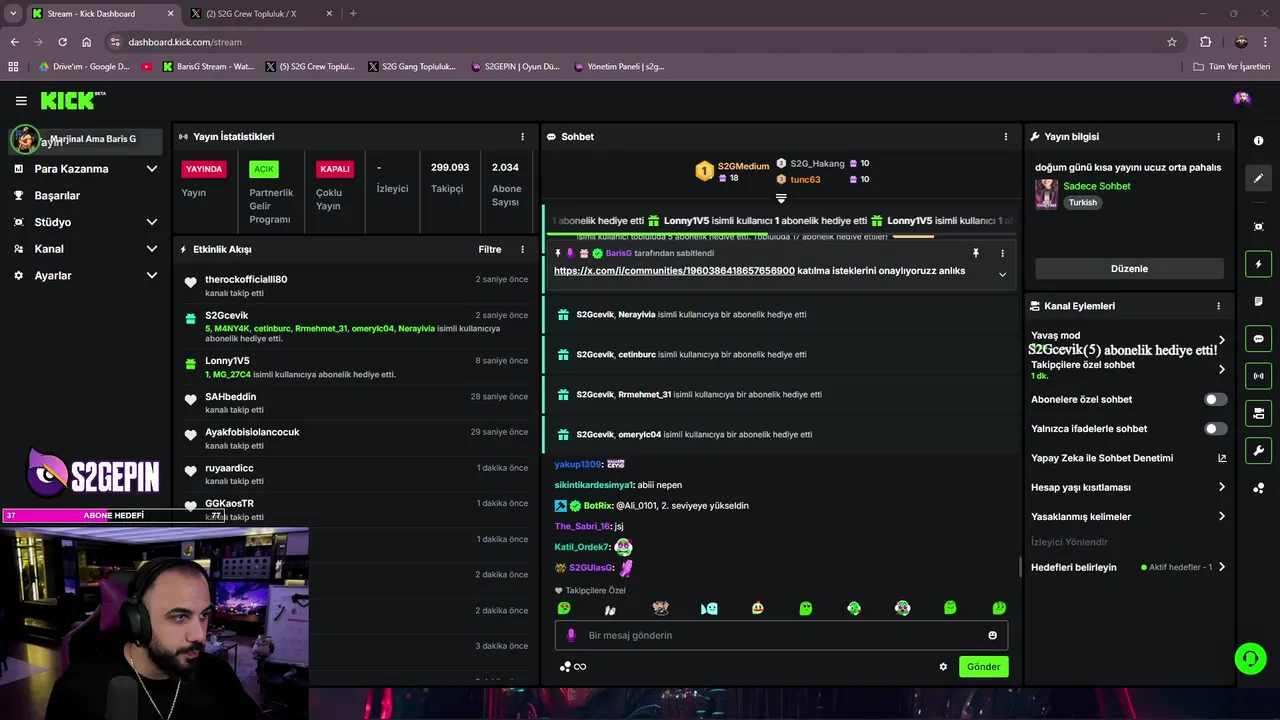
Task: Open chat settings gear icon
Action: (x=943, y=667)
